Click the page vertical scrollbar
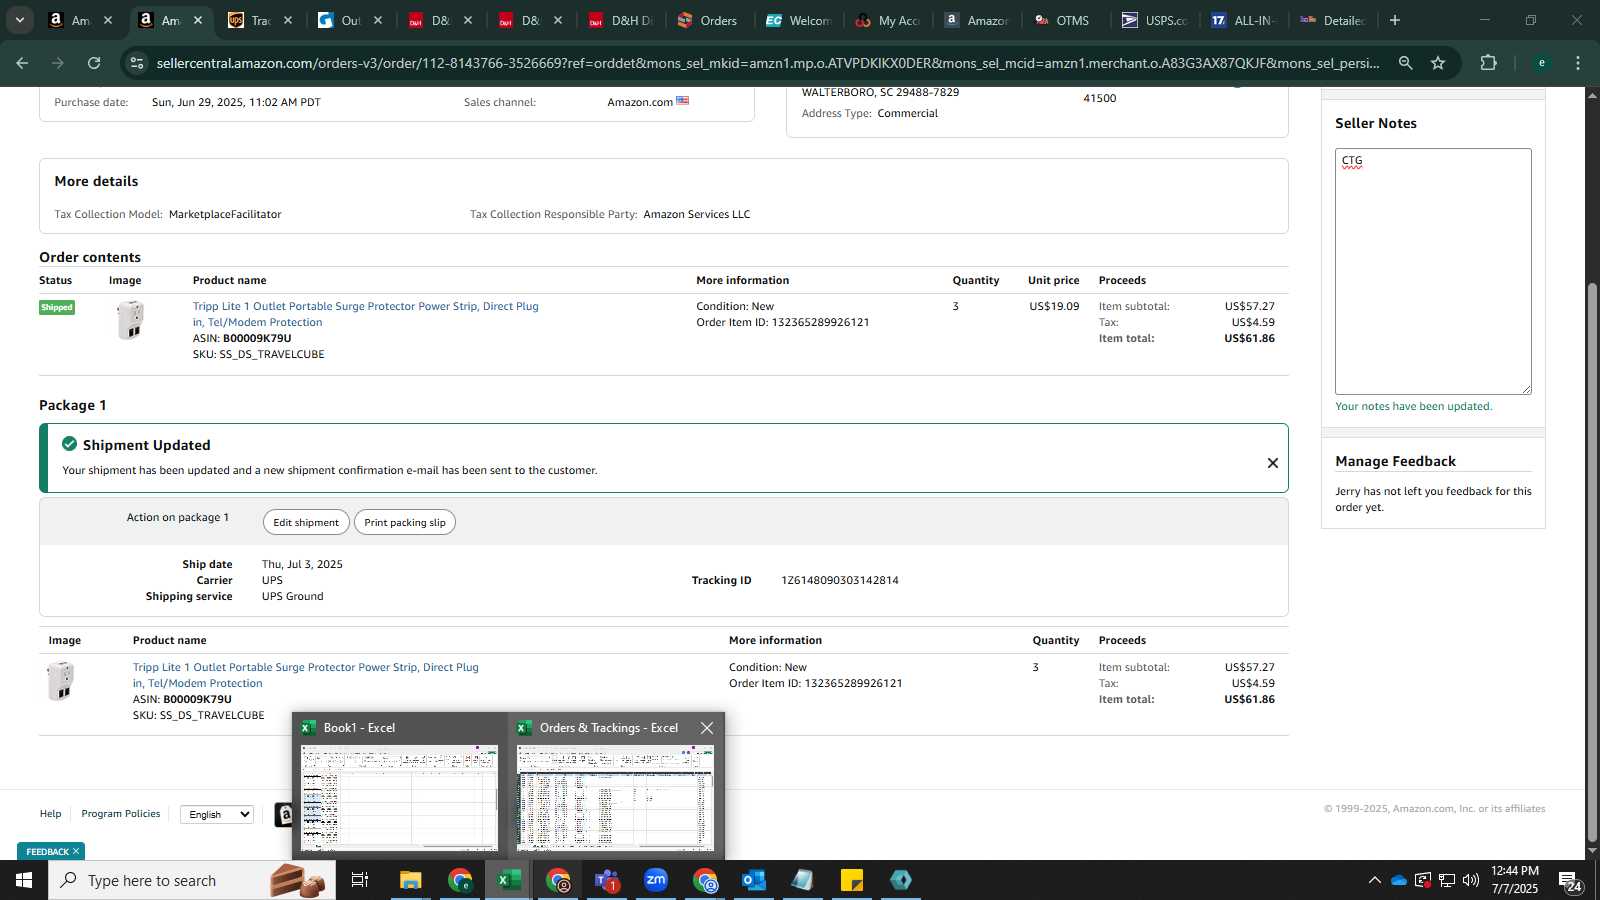The width and height of the screenshot is (1600, 900). click(x=1592, y=560)
